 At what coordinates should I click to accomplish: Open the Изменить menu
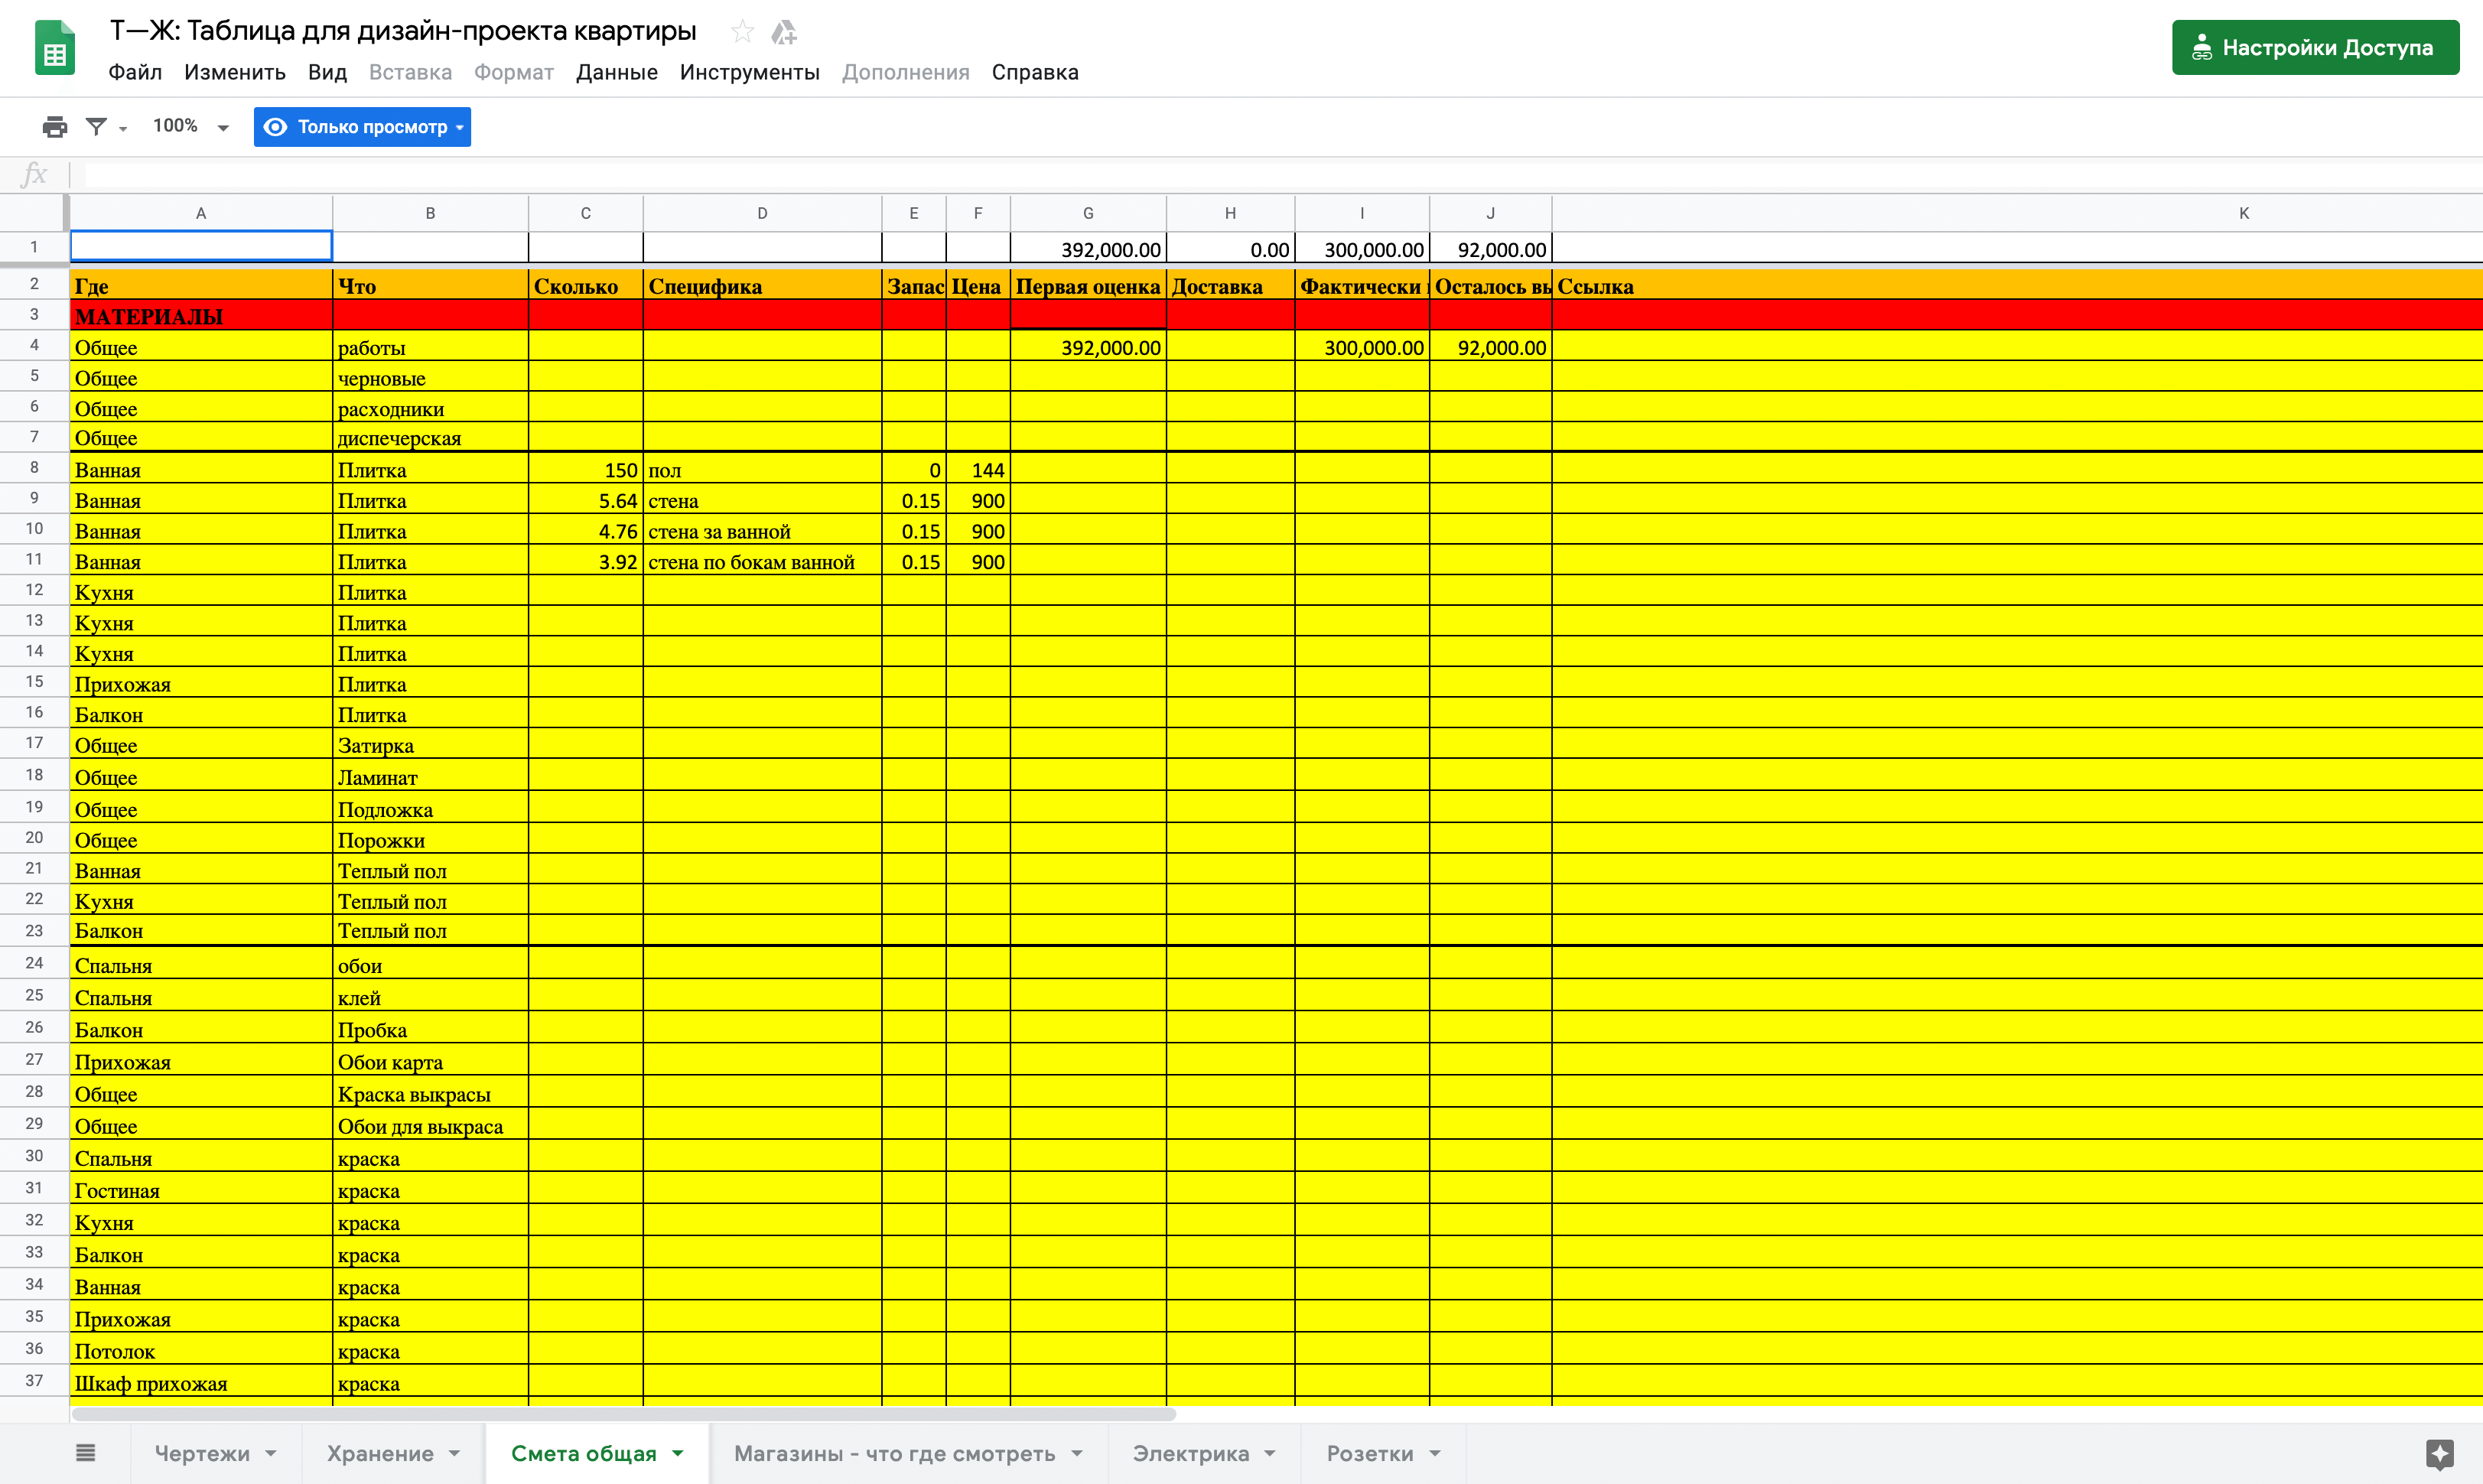(x=235, y=72)
